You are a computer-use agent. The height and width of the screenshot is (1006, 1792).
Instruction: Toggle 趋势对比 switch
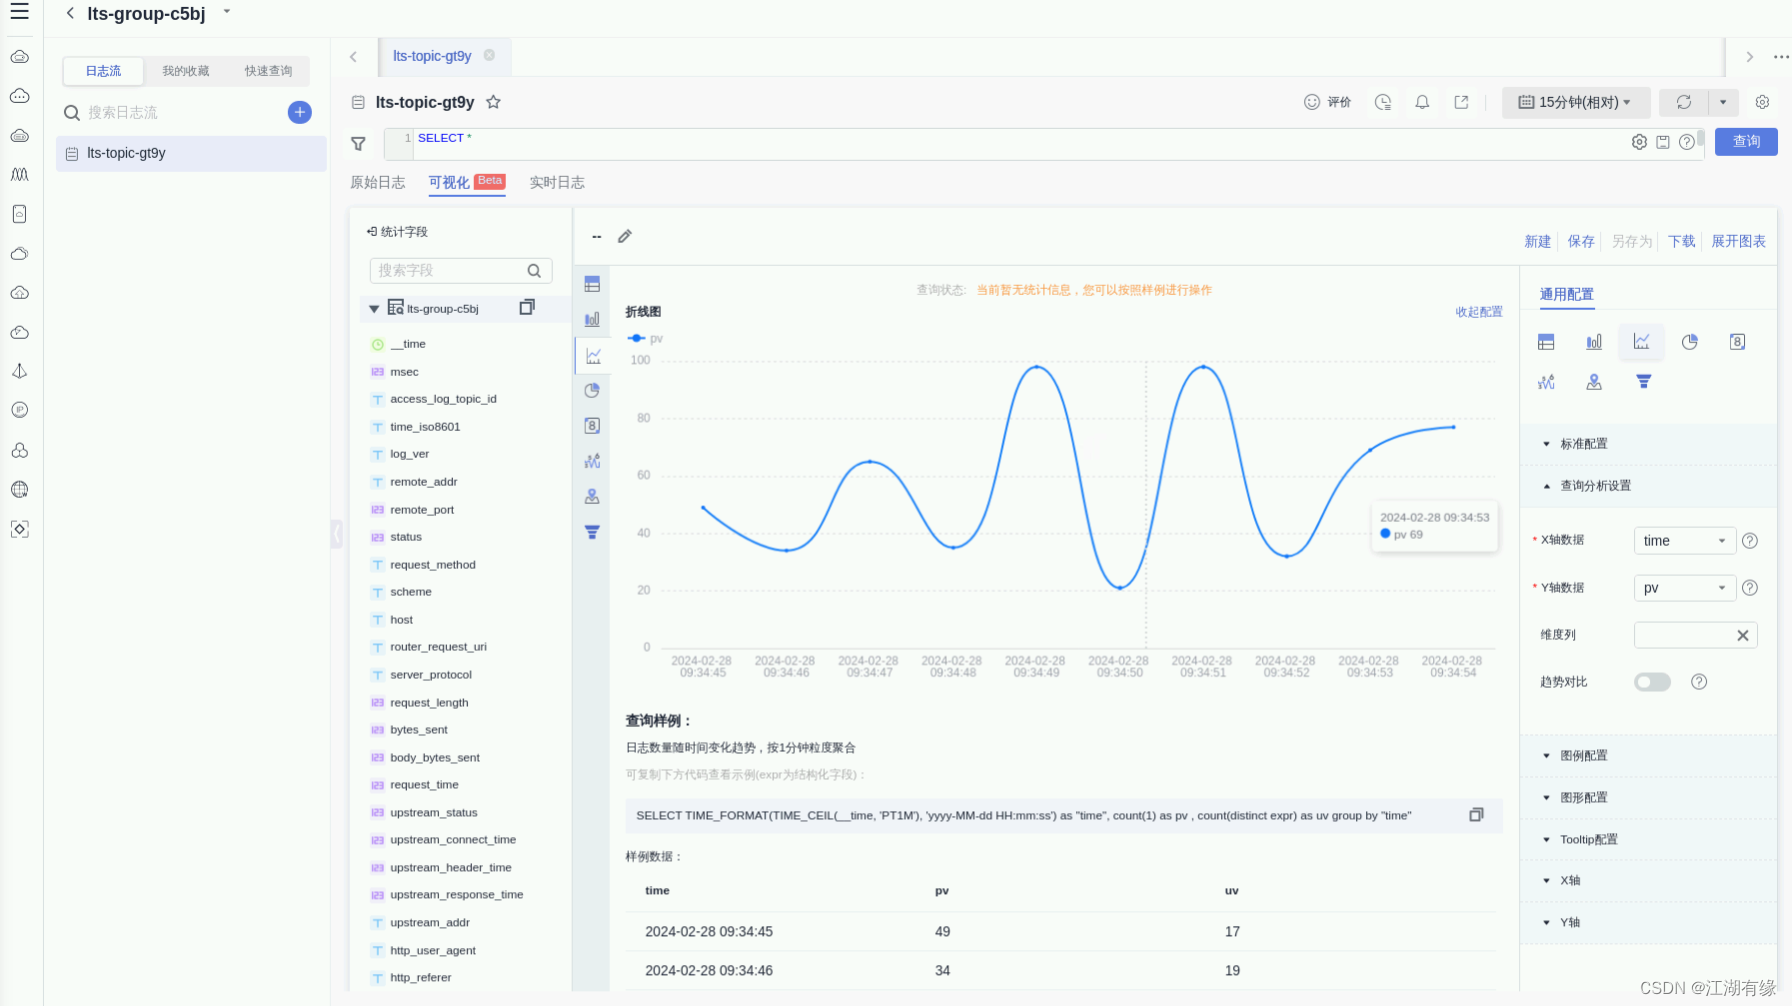pyautogui.click(x=1652, y=682)
